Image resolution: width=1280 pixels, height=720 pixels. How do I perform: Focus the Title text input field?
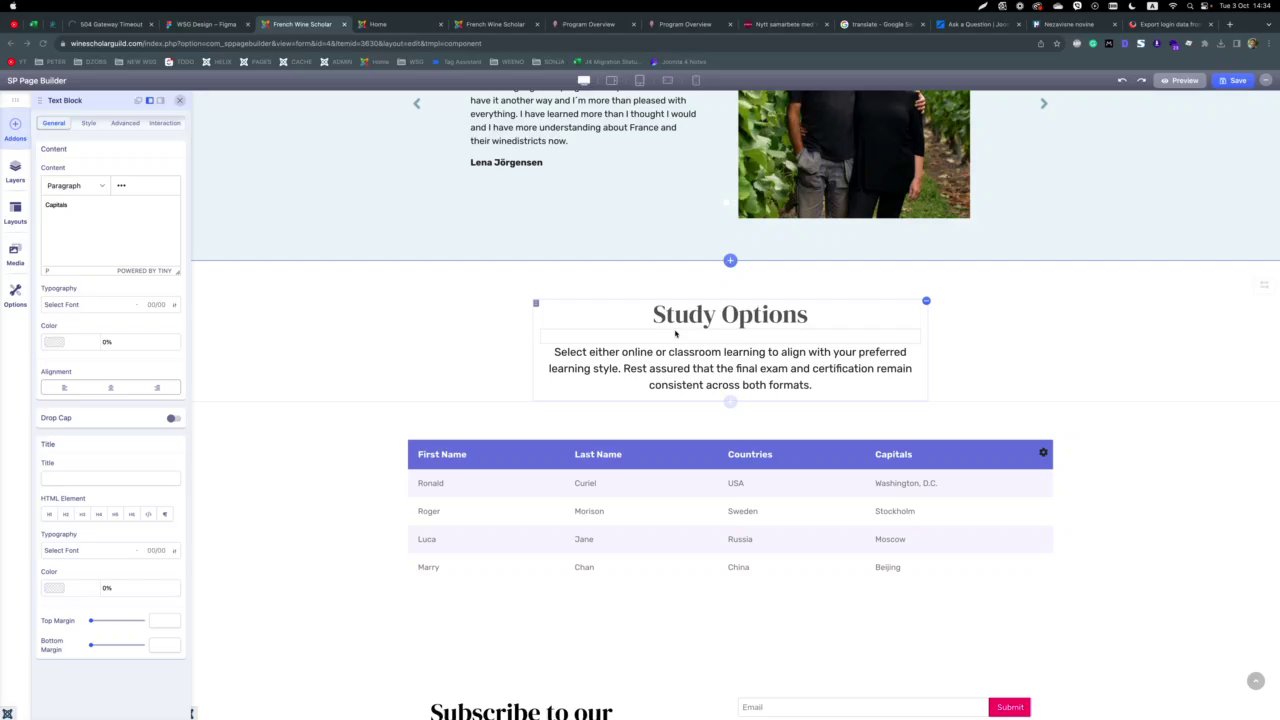point(111,478)
